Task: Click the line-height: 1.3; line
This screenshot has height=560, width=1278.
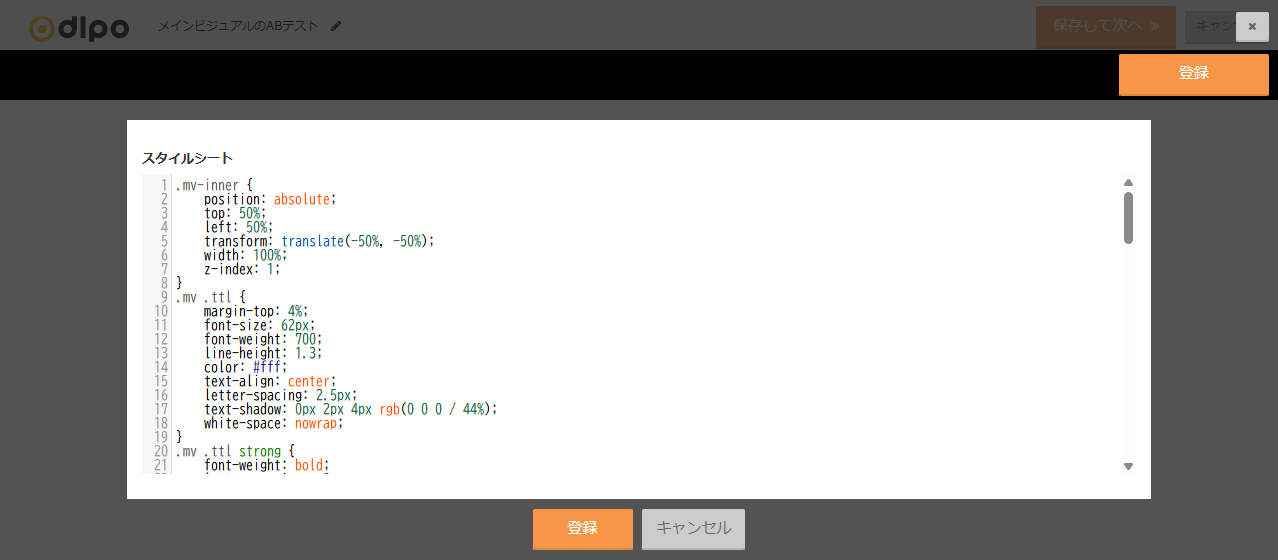Action: pyautogui.click(x=263, y=353)
